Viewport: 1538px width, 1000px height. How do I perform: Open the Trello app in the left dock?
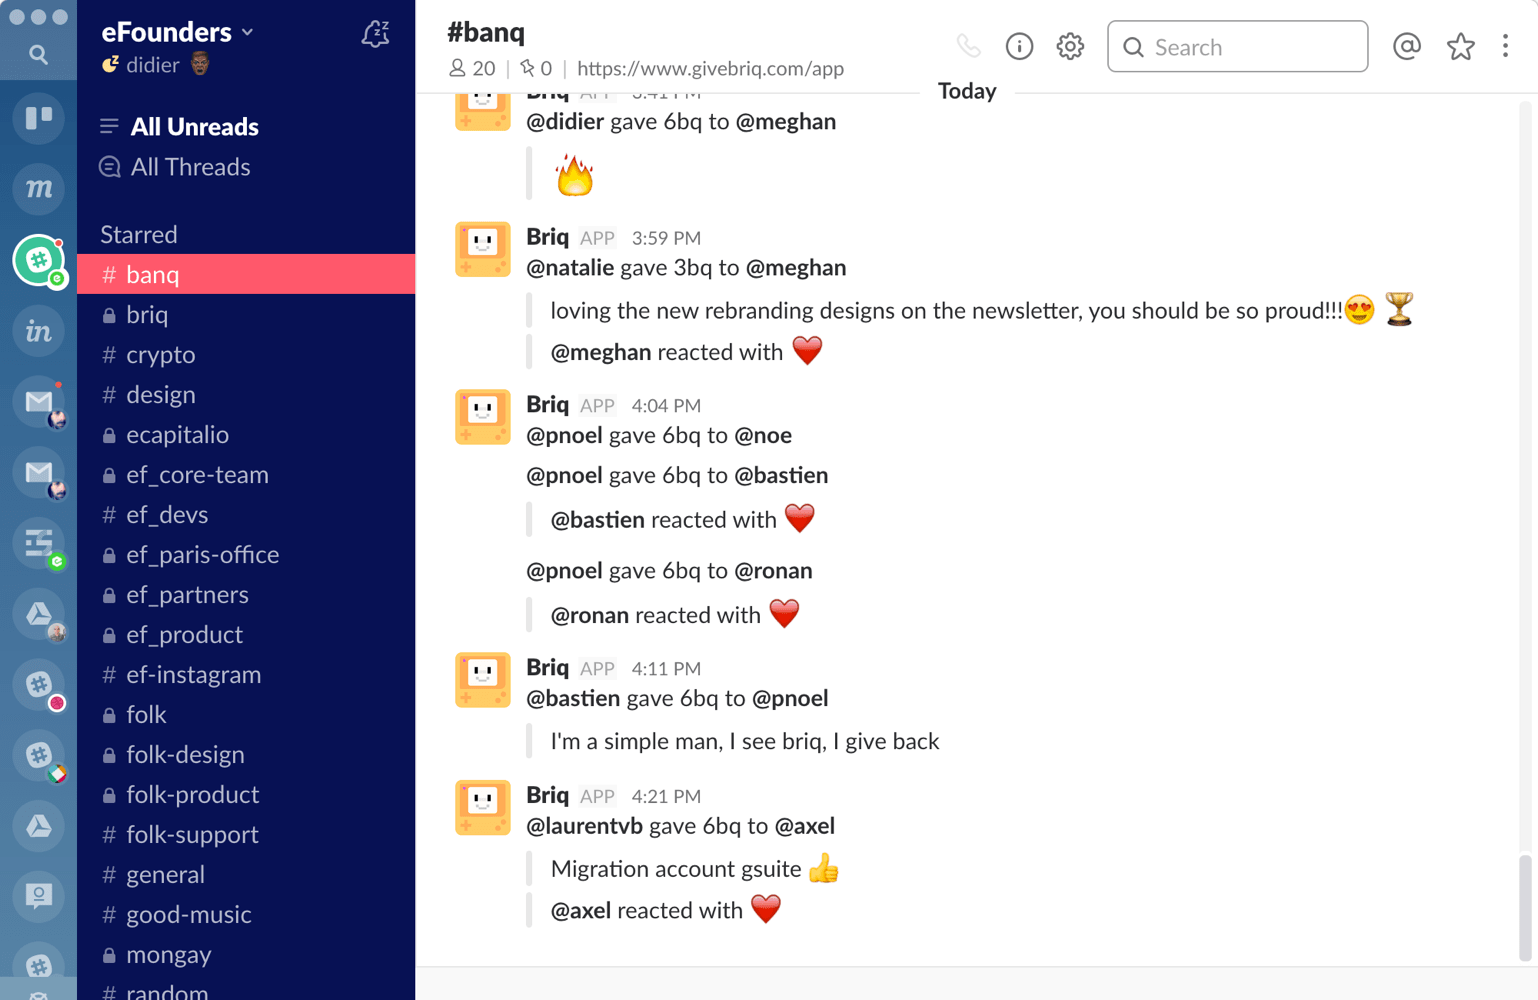pos(38,118)
